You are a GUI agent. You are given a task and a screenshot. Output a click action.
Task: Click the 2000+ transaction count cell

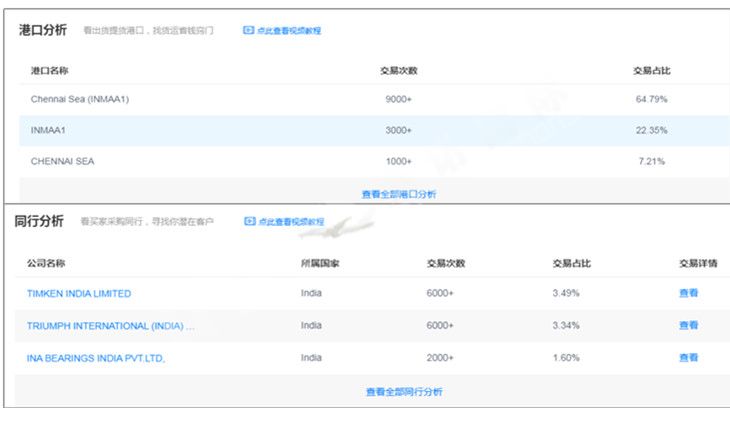click(x=440, y=357)
